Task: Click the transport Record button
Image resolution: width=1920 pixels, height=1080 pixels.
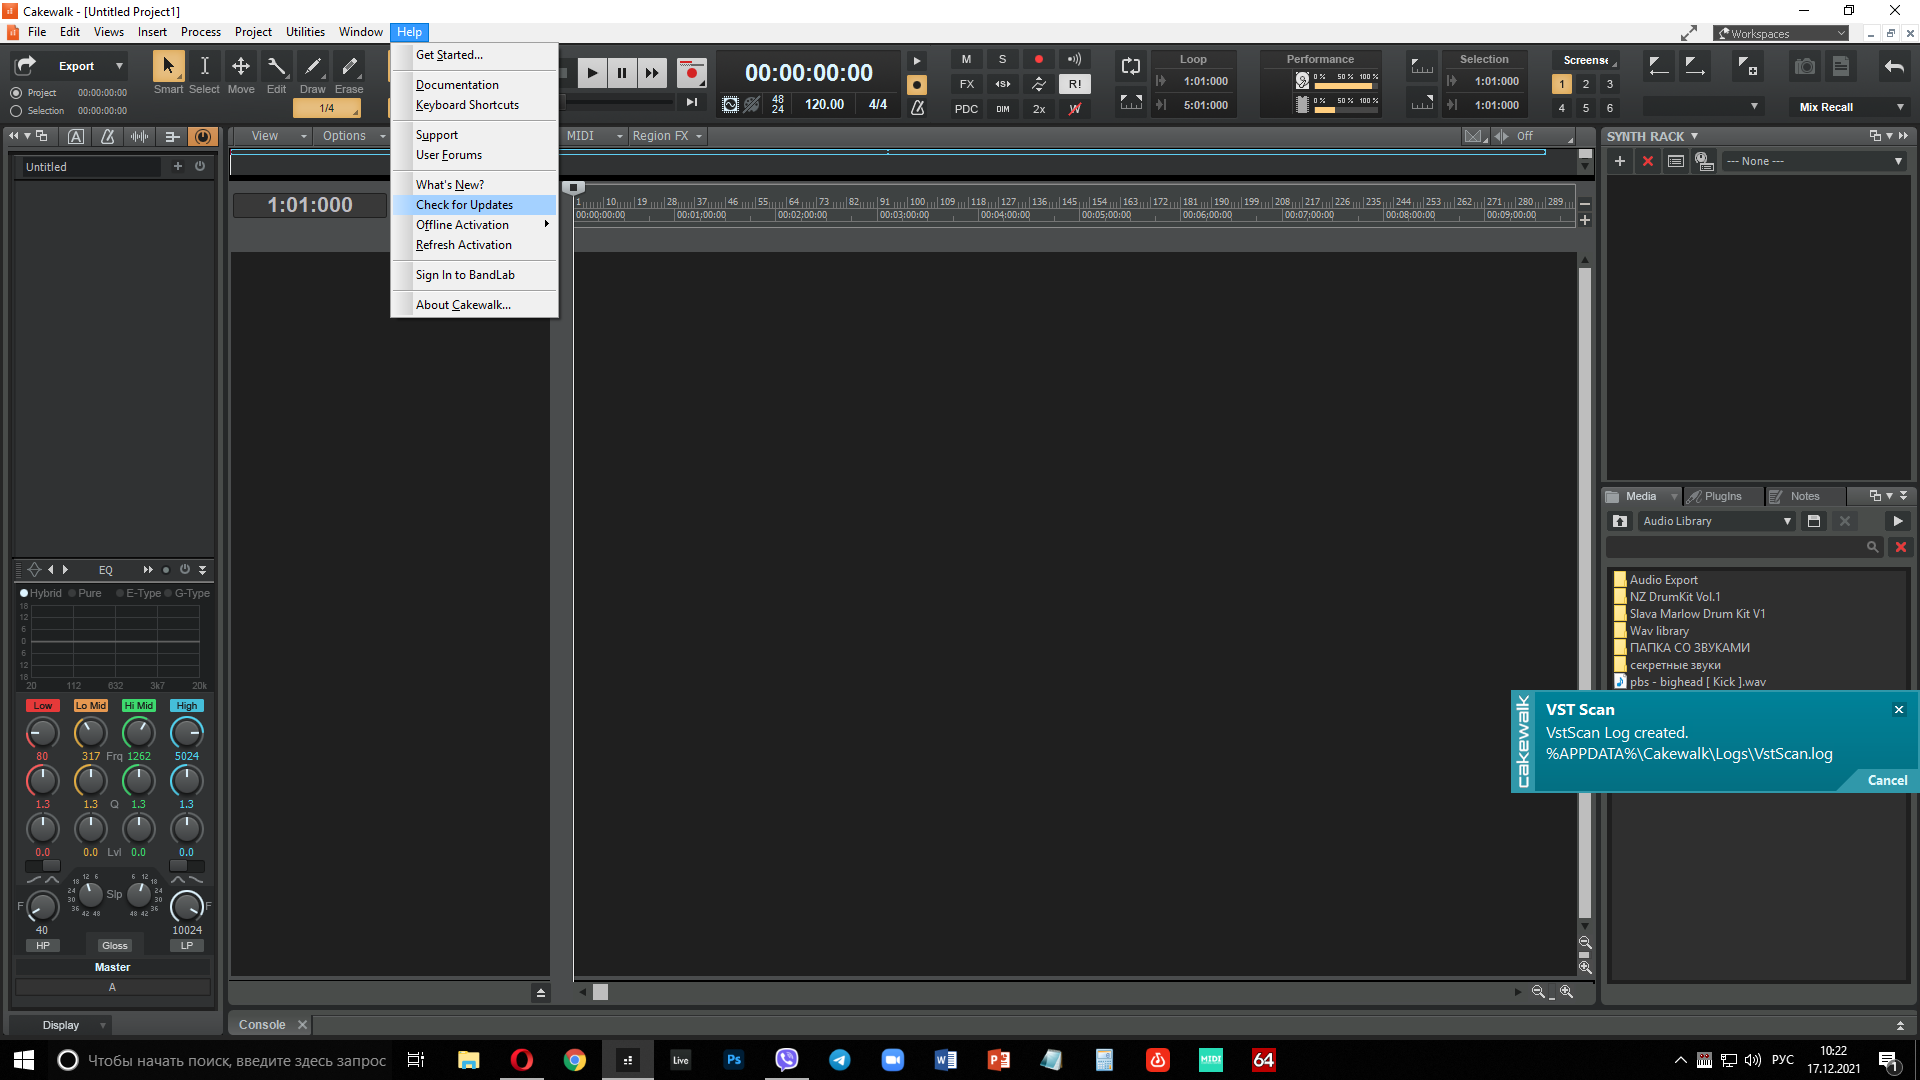Action: click(691, 73)
